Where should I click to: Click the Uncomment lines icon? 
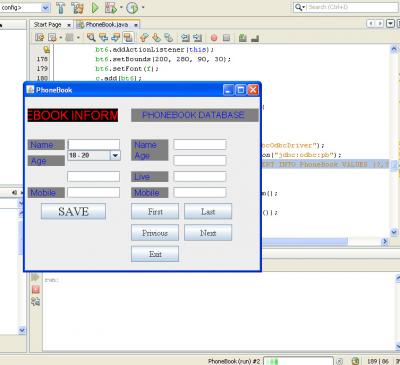(x=255, y=38)
